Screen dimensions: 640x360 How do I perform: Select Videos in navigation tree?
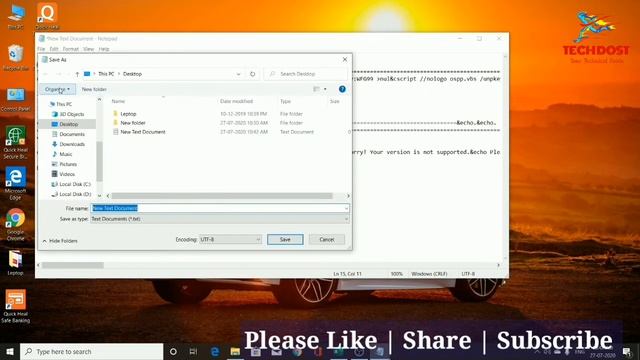click(63, 174)
